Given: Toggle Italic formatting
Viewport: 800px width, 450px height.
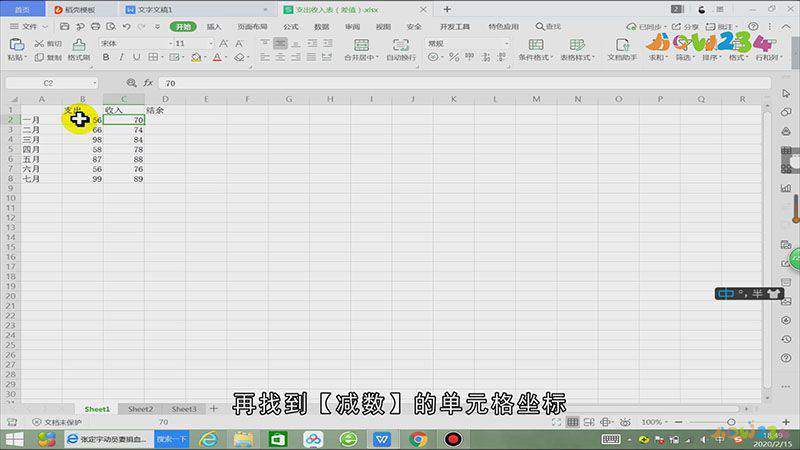Looking at the screenshot, I should 121,58.
